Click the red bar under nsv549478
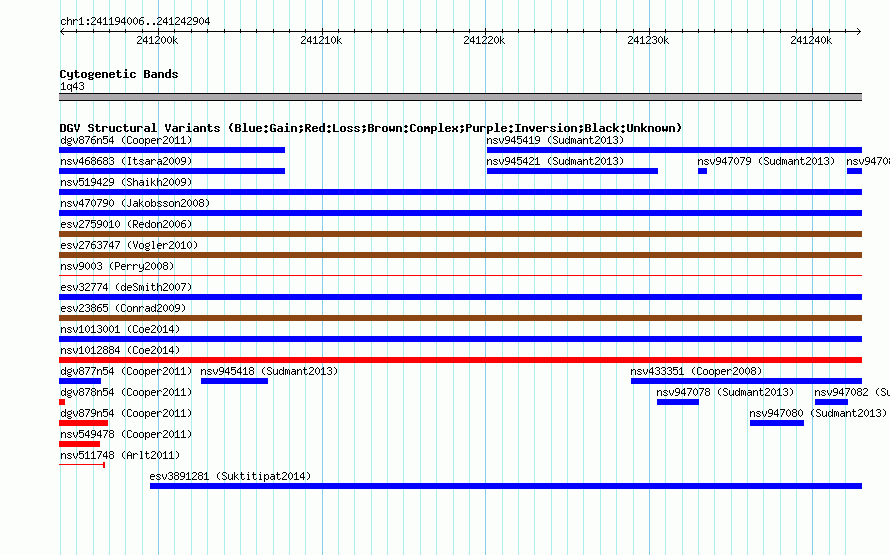This screenshot has height=555, width=890. pos(79,444)
